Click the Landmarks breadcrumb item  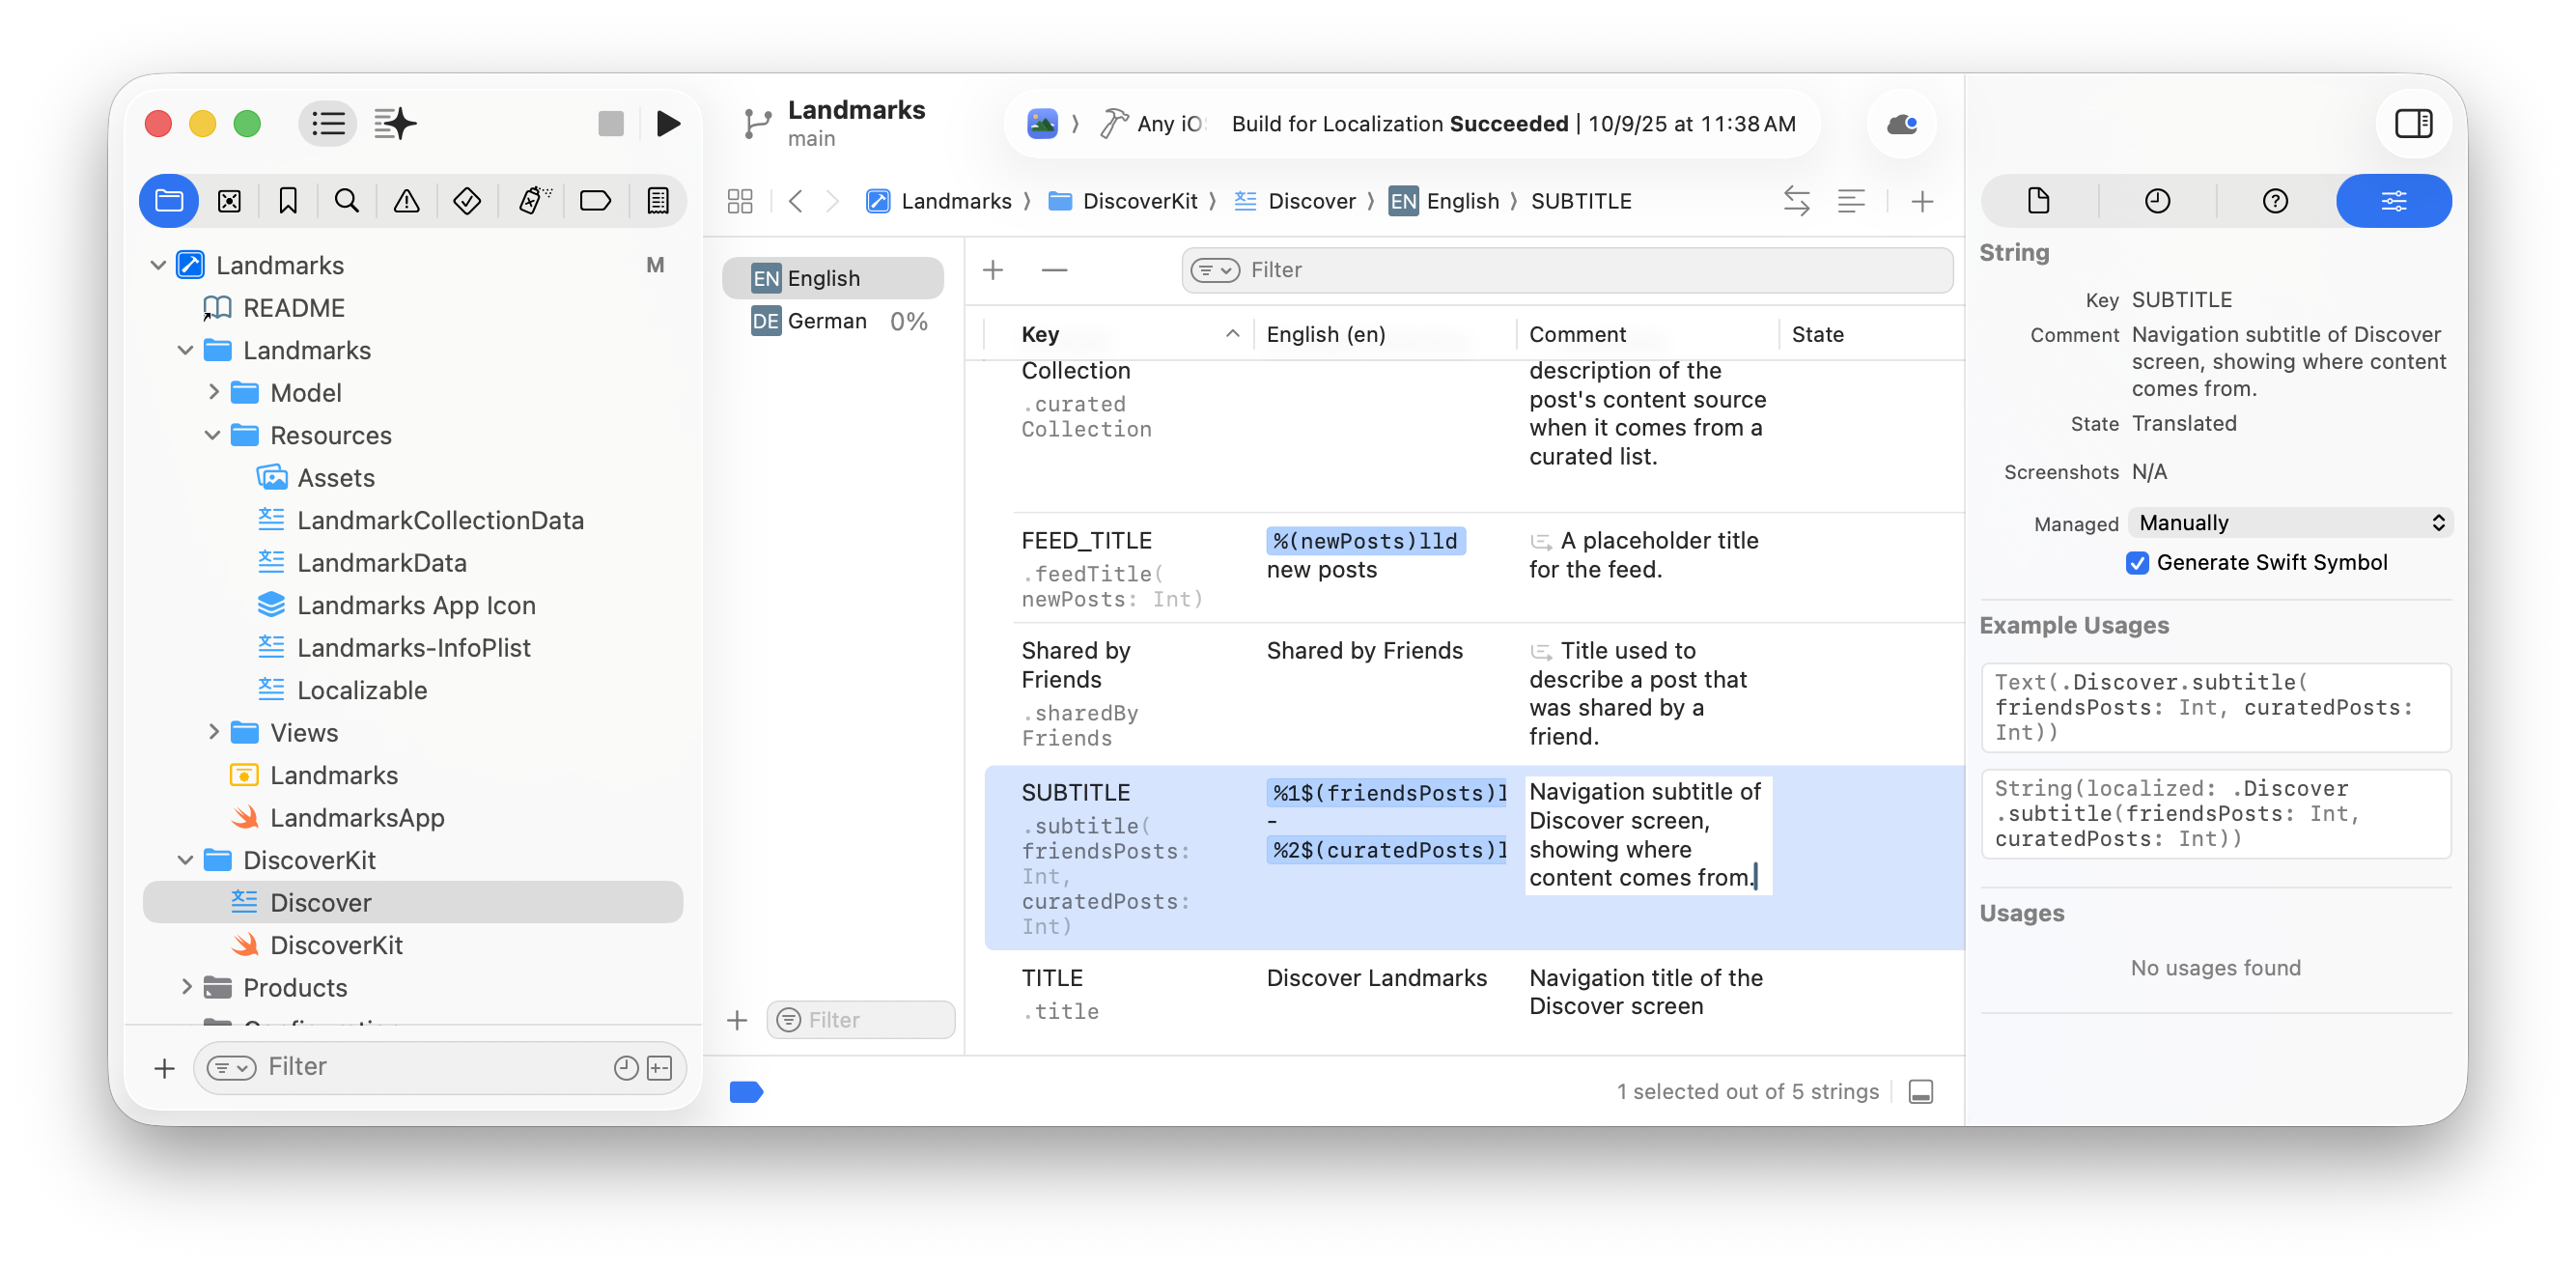[938, 201]
